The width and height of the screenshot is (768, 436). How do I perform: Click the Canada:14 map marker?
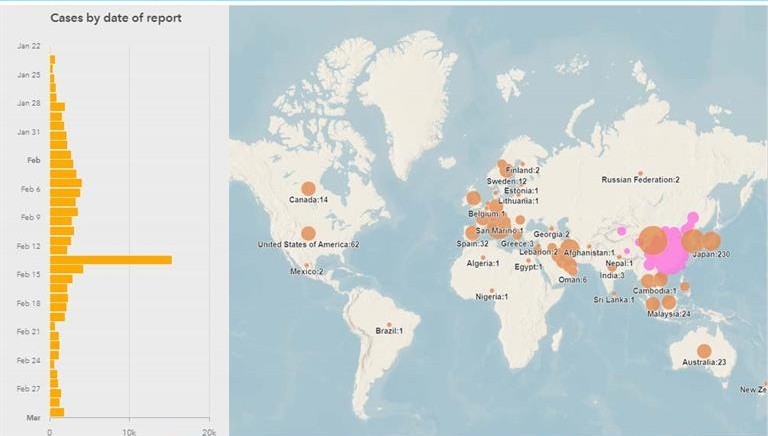[308, 189]
